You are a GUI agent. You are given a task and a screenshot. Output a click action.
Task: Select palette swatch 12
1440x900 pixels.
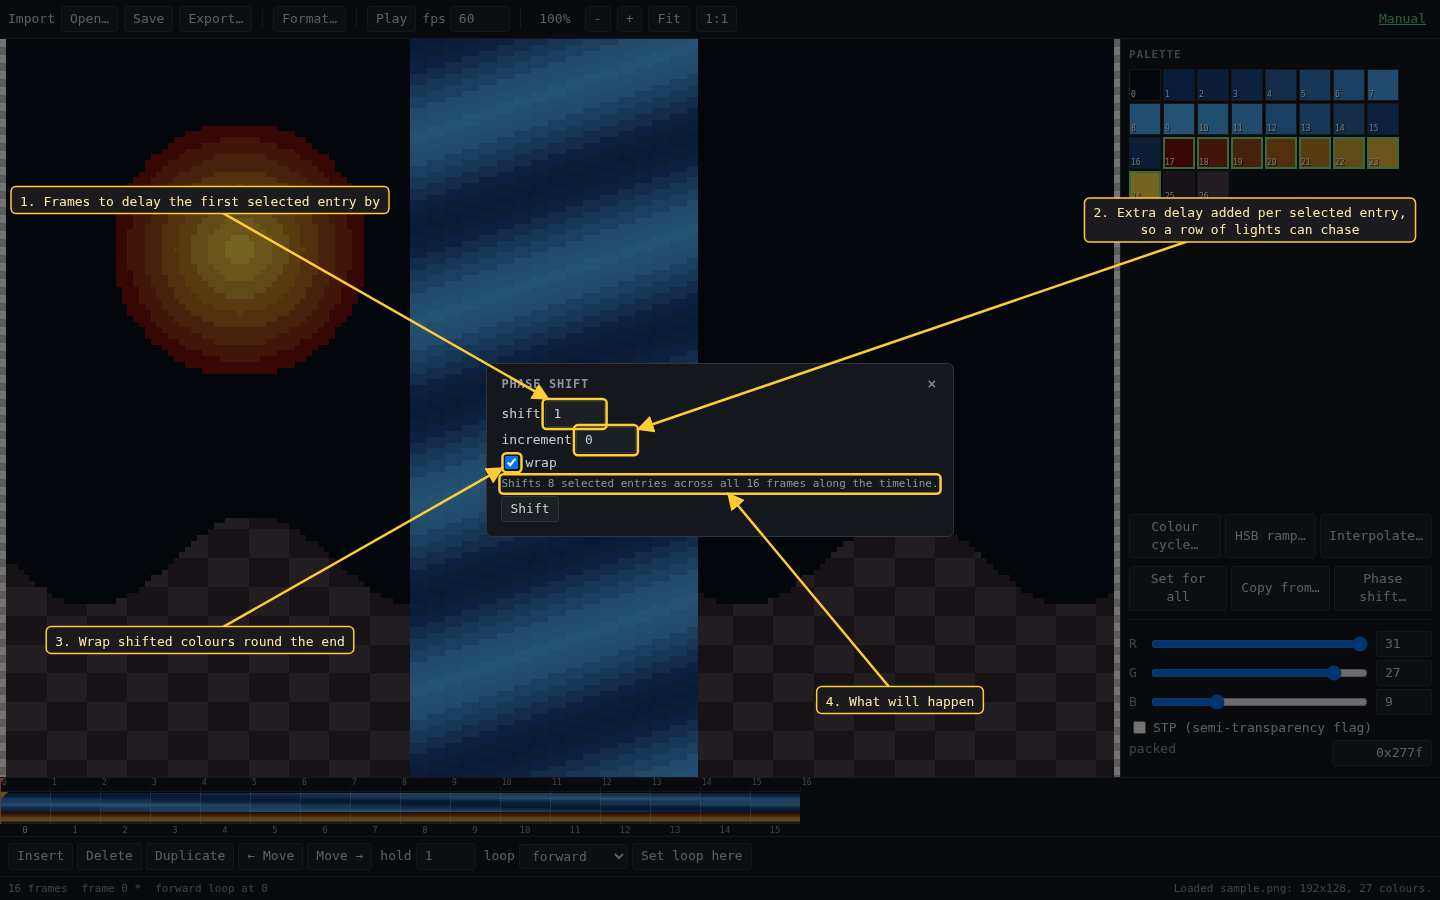(x=1281, y=119)
